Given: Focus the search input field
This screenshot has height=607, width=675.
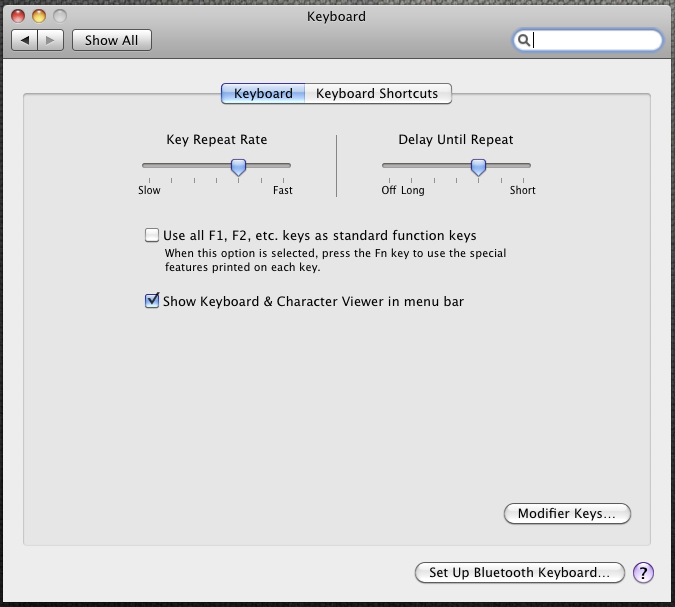Looking at the screenshot, I should [x=588, y=40].
